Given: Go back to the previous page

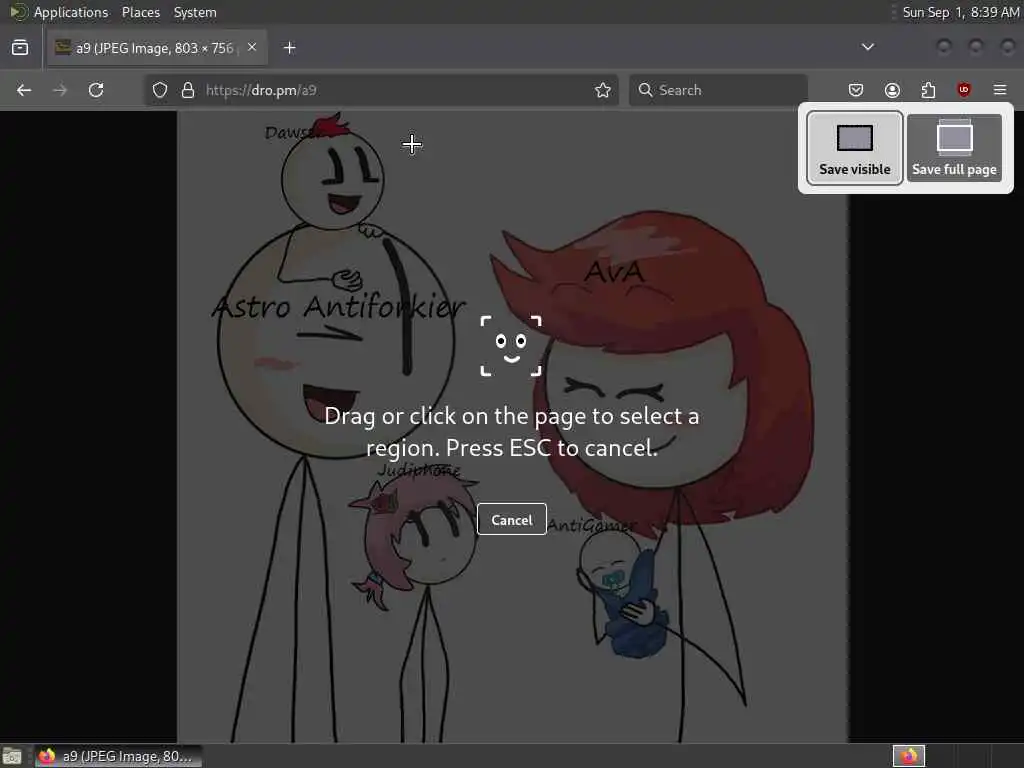Looking at the screenshot, I should coord(24,90).
